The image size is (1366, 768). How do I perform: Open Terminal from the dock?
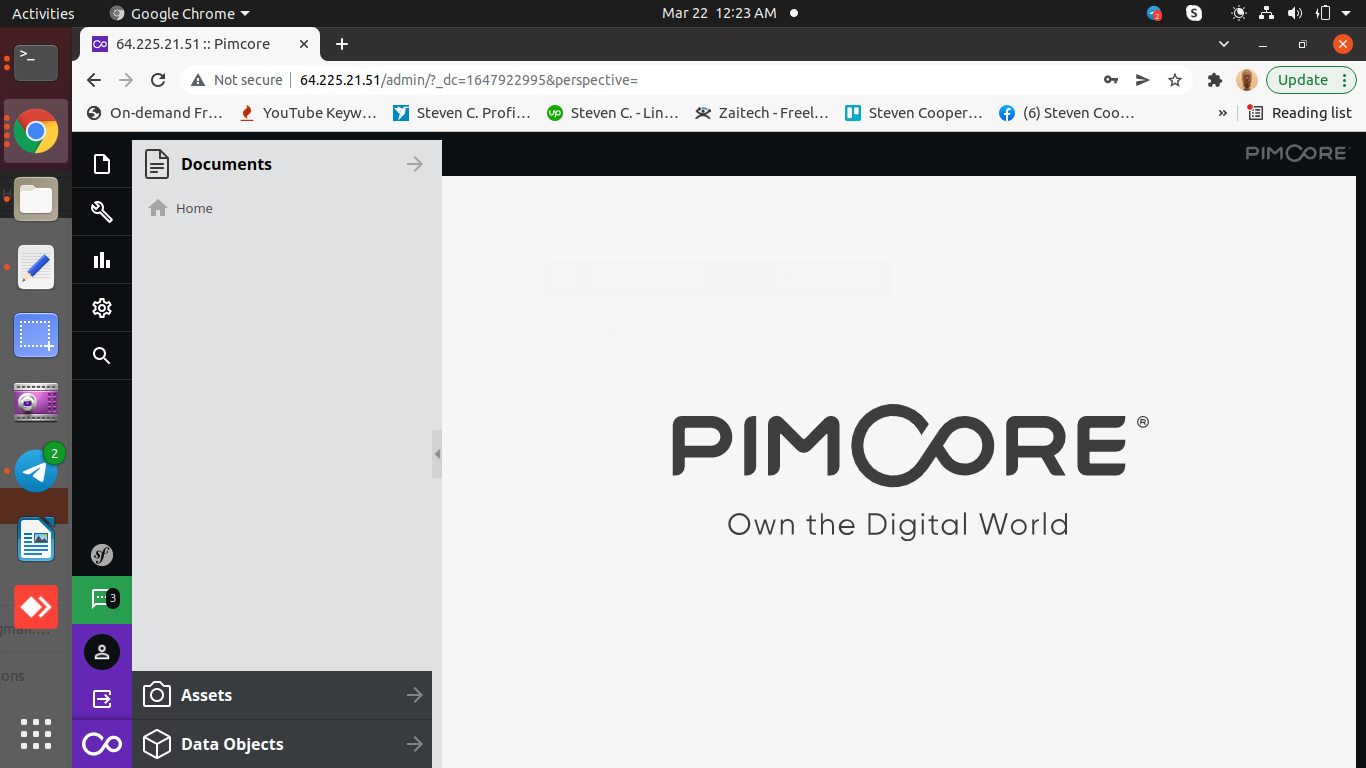(36, 62)
